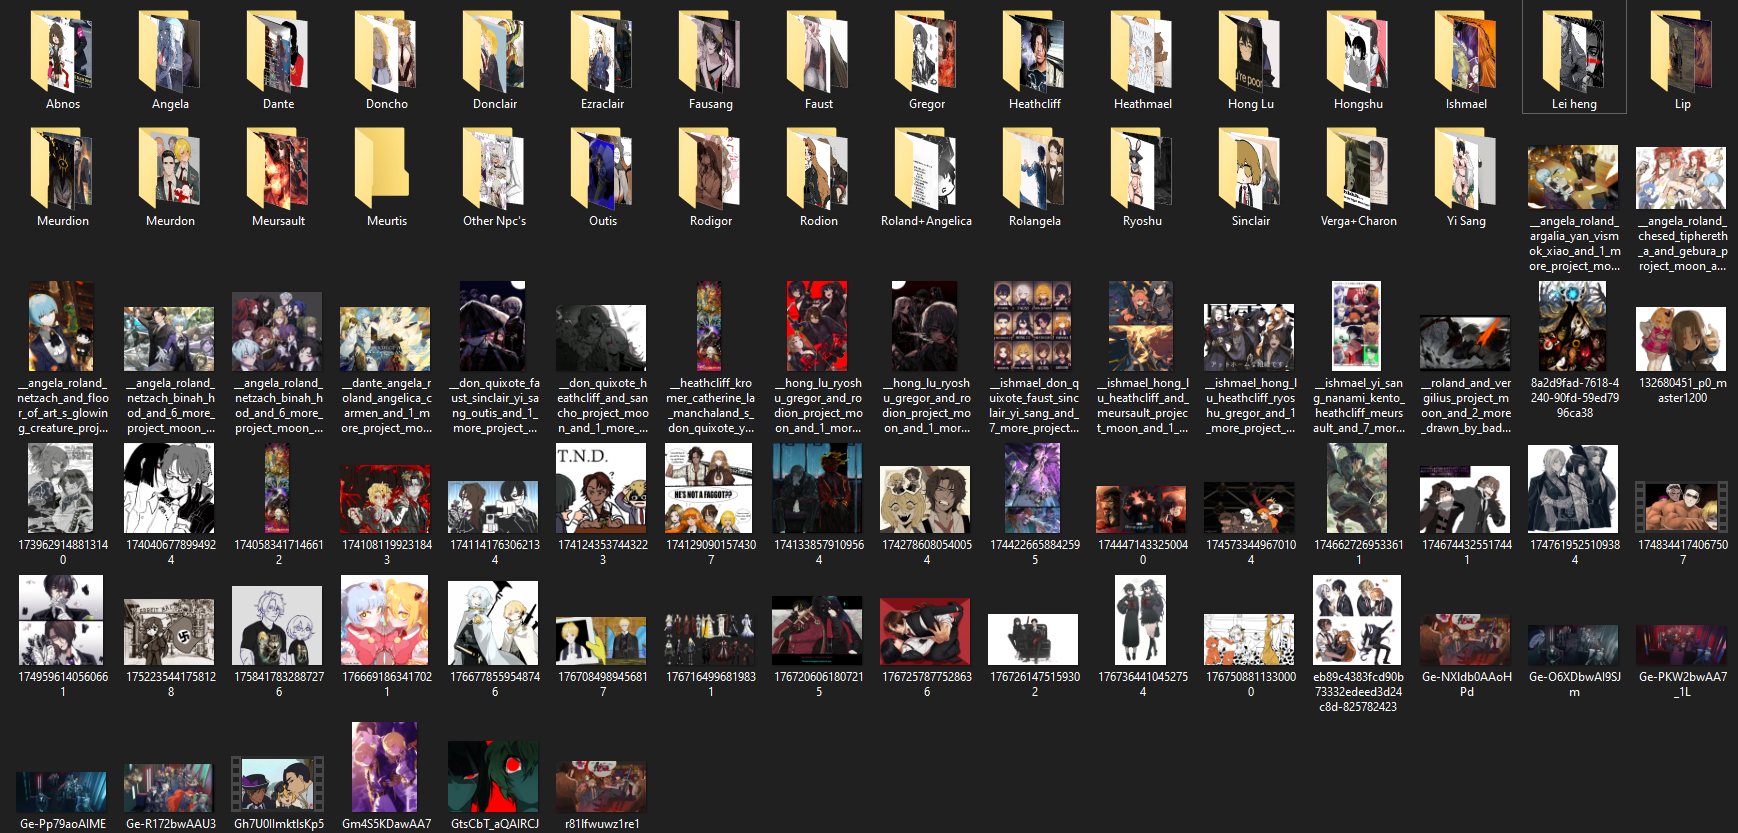
Task: Select video file 1748344174067507
Action: tap(1682, 508)
